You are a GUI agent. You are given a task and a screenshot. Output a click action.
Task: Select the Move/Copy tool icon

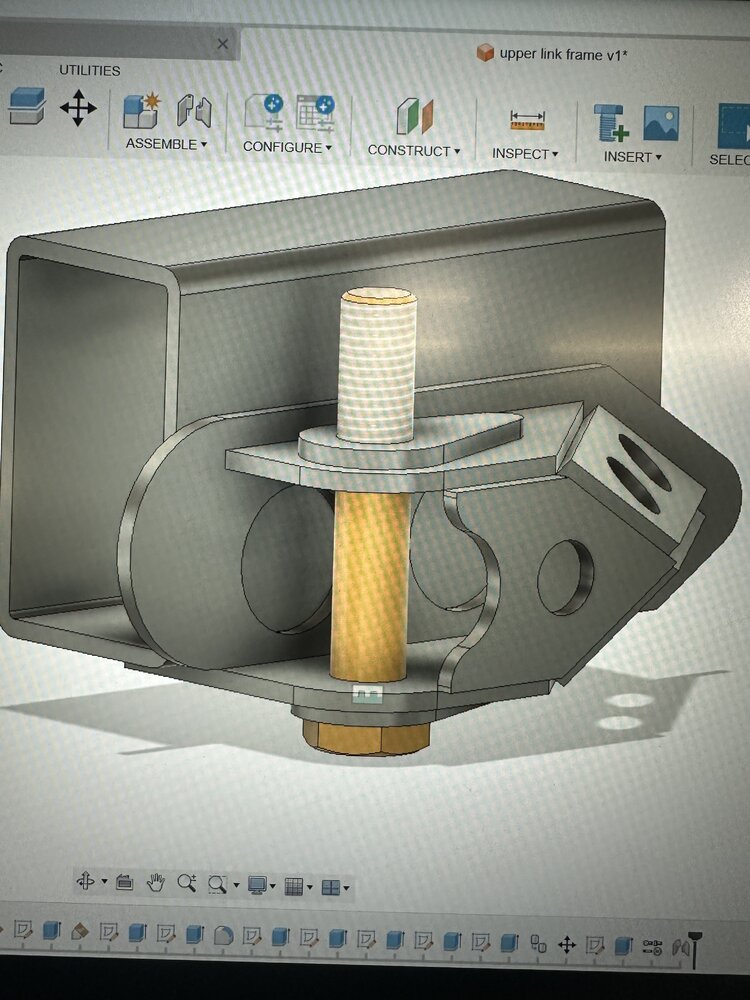pyautogui.click(x=78, y=107)
